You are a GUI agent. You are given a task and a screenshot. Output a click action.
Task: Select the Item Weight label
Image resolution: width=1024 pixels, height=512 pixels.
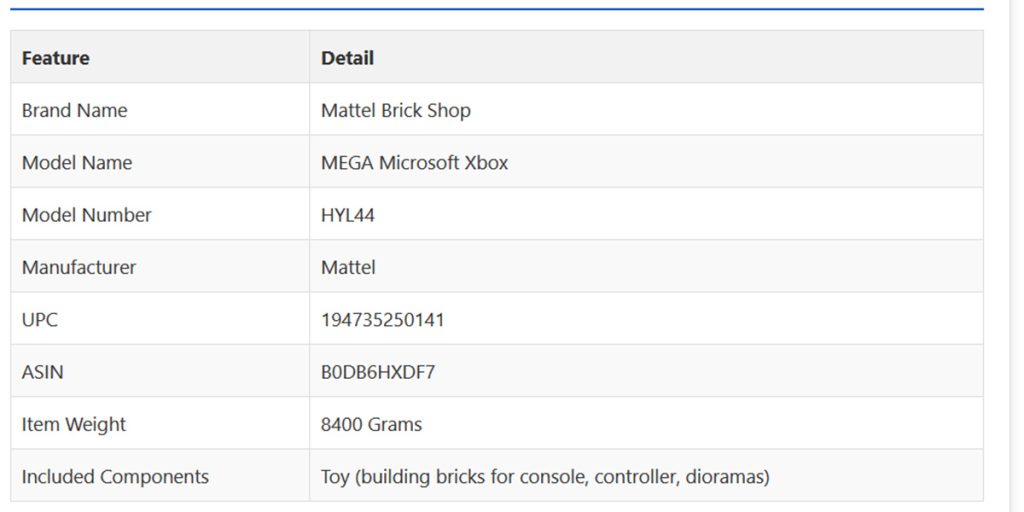coord(74,424)
